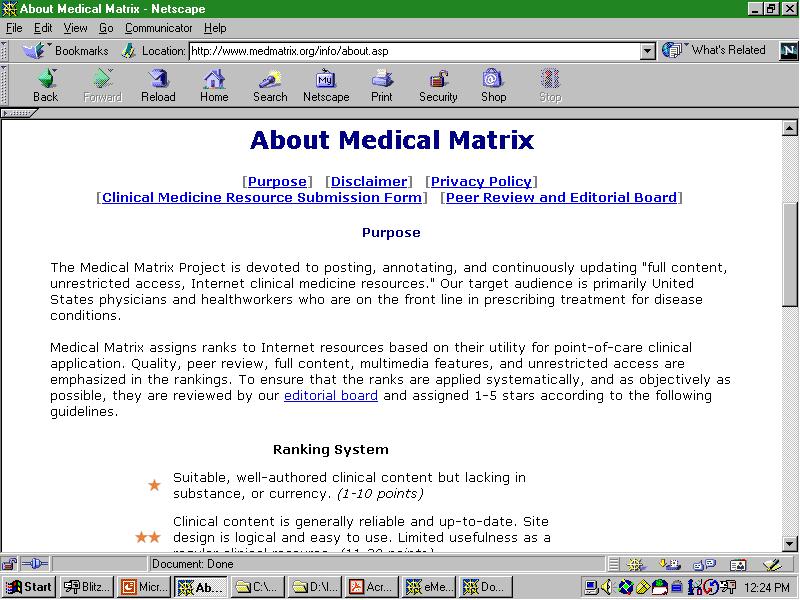
Task: Open the Start menu
Action: pyautogui.click(x=29, y=587)
